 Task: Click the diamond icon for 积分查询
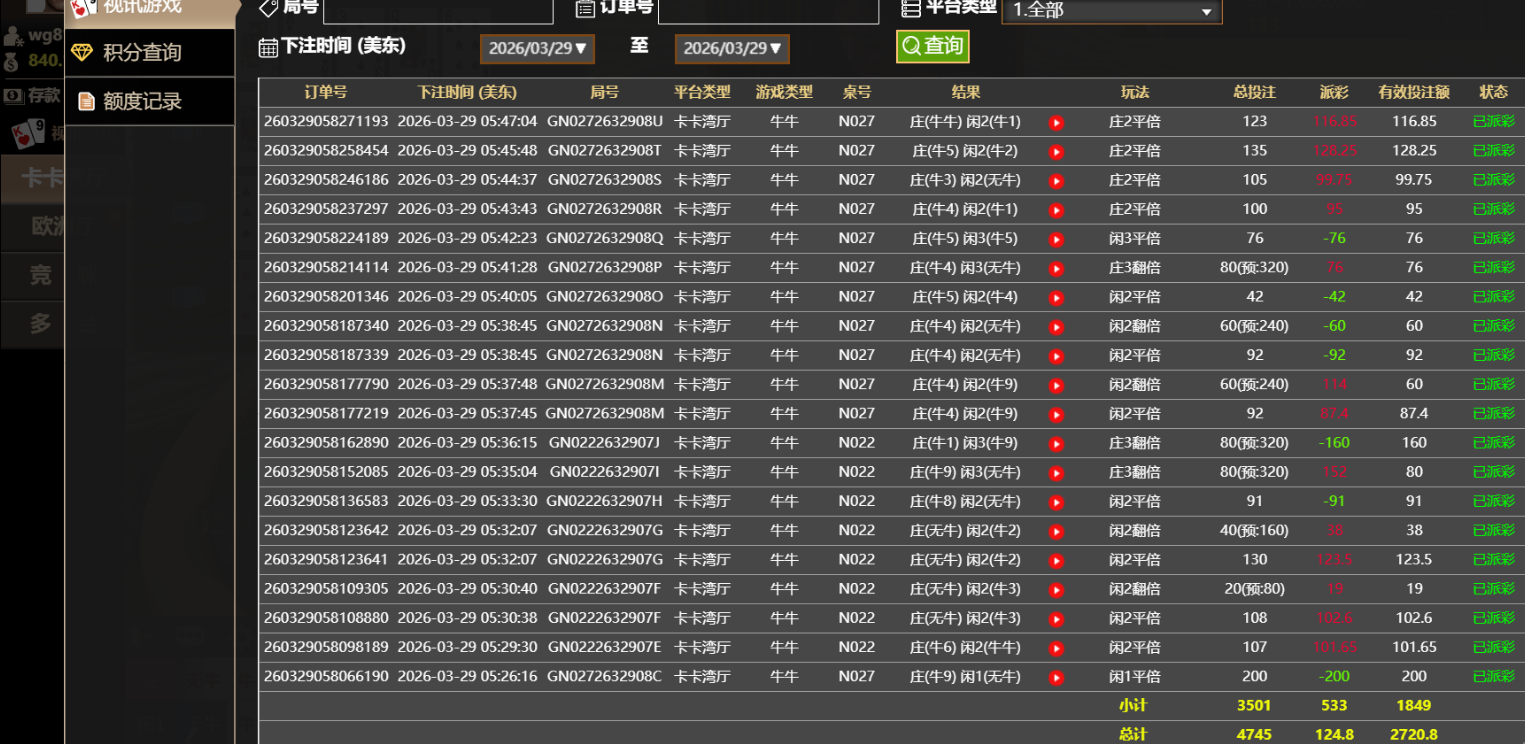(83, 53)
